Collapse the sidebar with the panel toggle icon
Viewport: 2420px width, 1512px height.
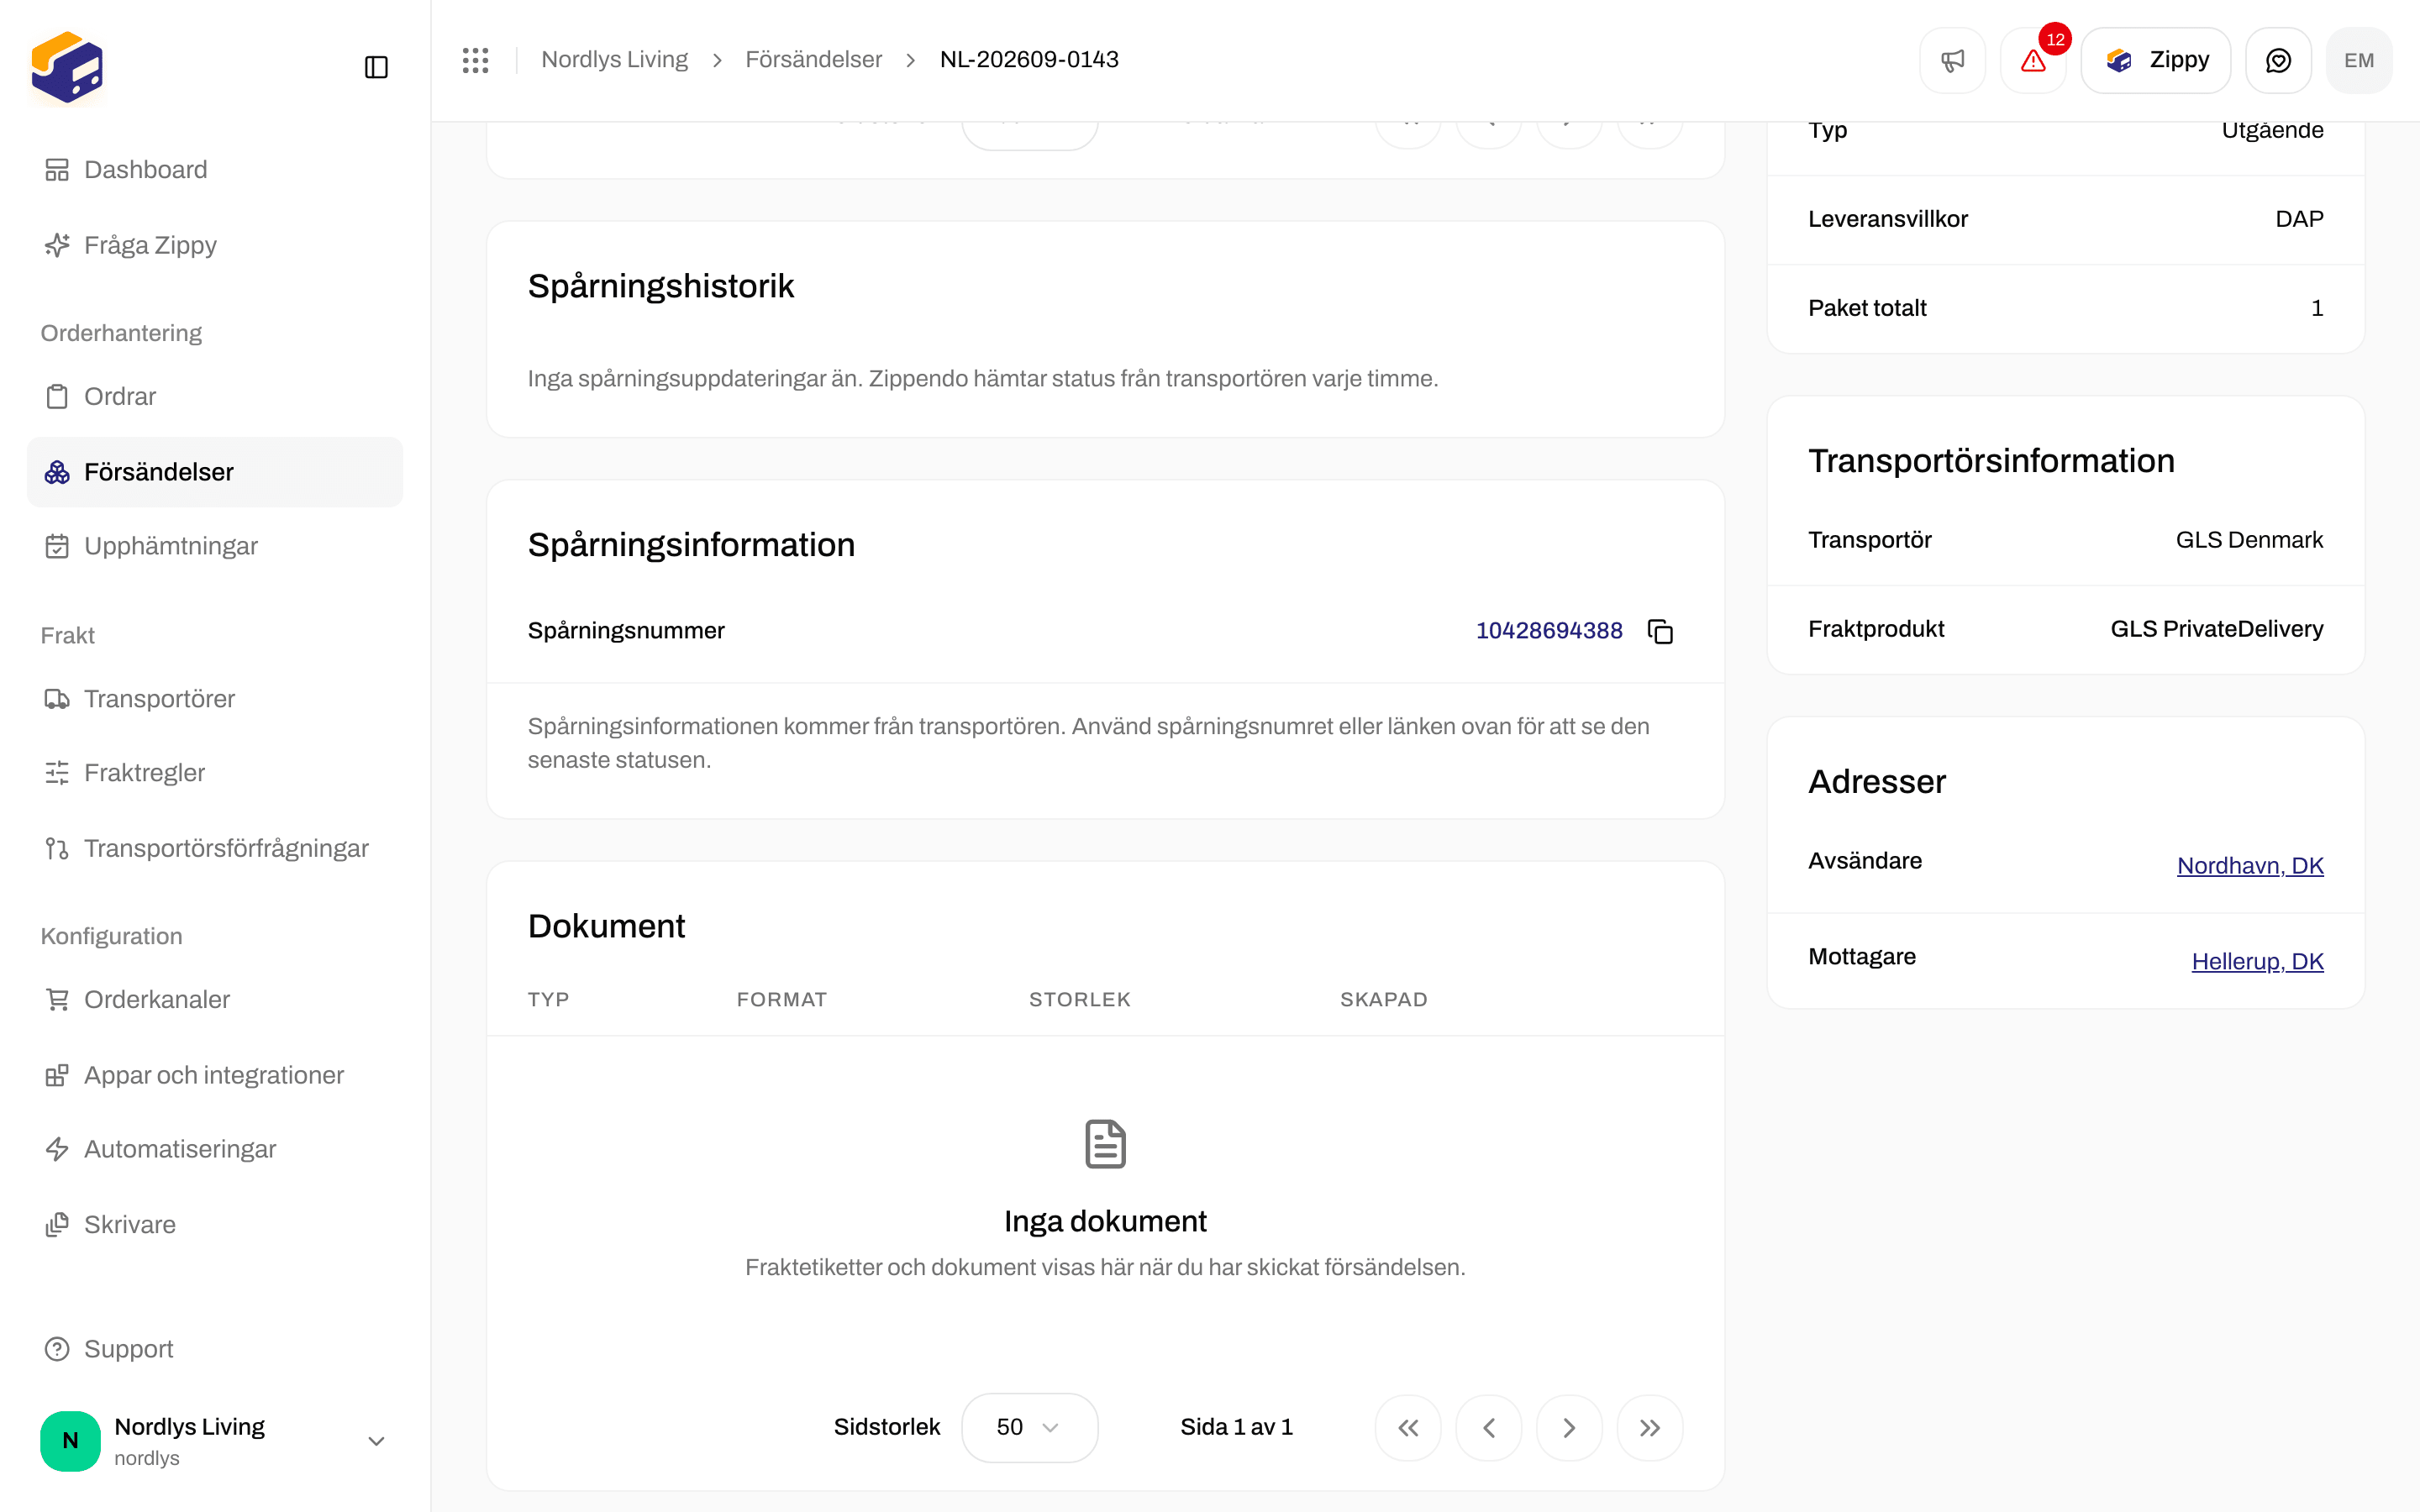coord(376,67)
